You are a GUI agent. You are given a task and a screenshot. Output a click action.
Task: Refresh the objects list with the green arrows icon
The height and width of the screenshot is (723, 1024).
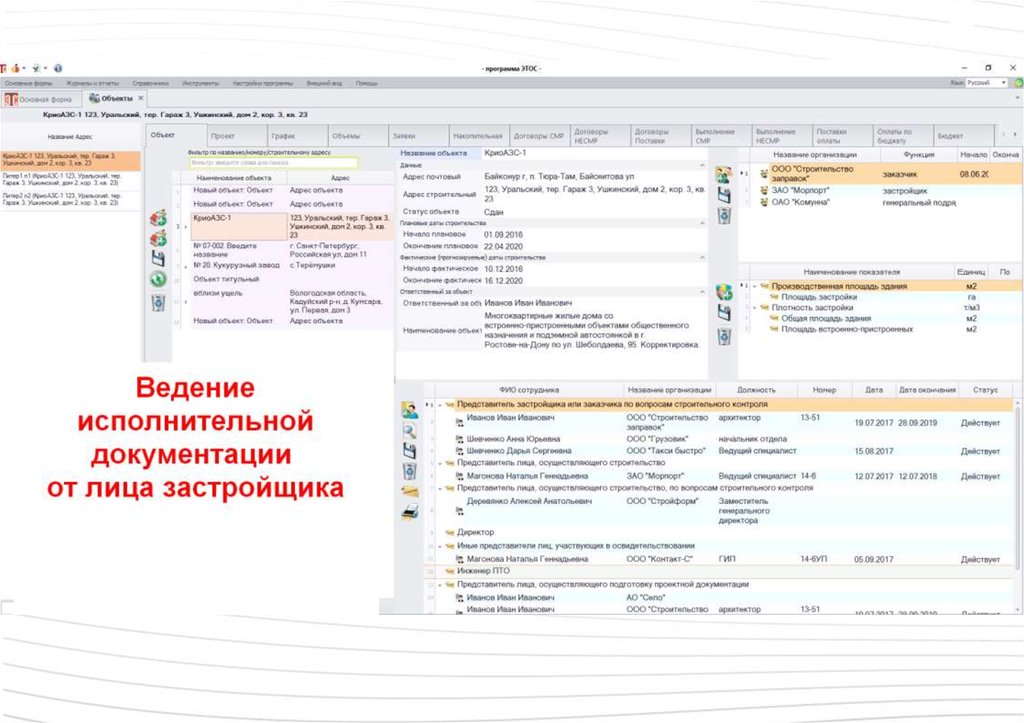click(158, 280)
